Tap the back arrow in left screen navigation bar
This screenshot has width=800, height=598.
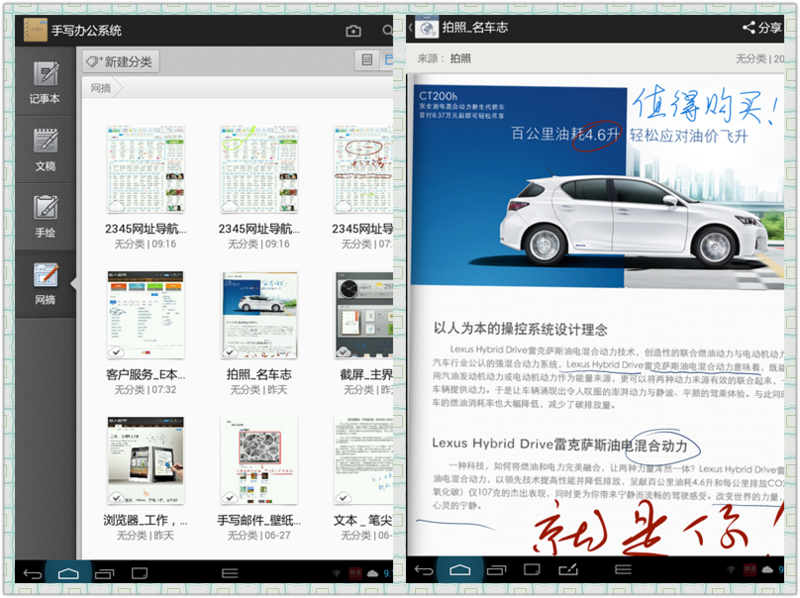[x=33, y=574]
